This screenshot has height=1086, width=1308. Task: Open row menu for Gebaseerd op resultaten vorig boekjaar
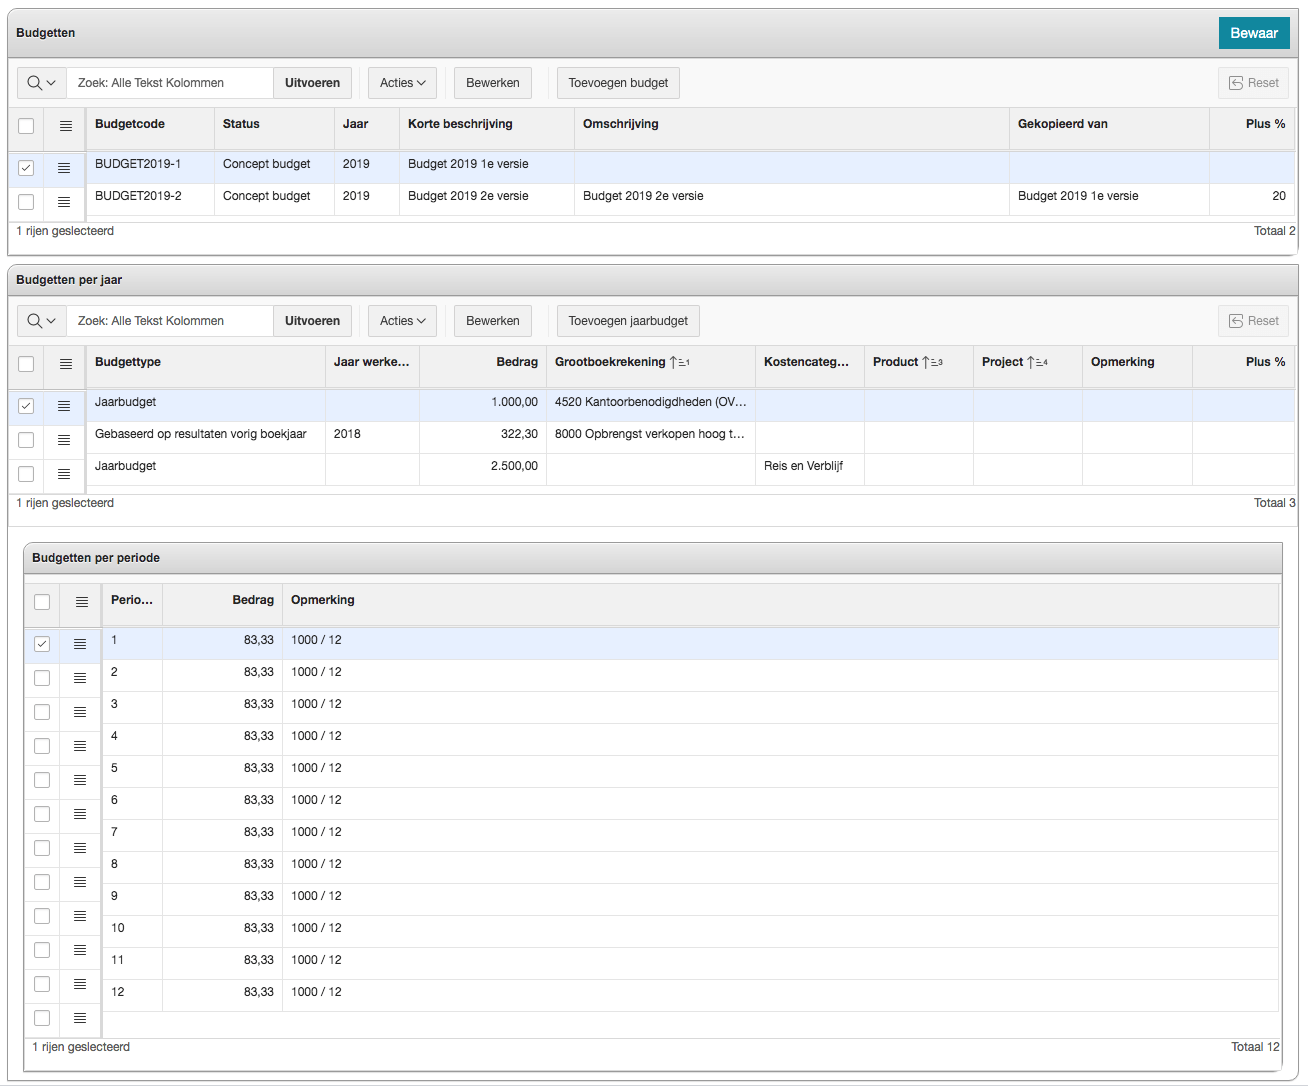64,440
